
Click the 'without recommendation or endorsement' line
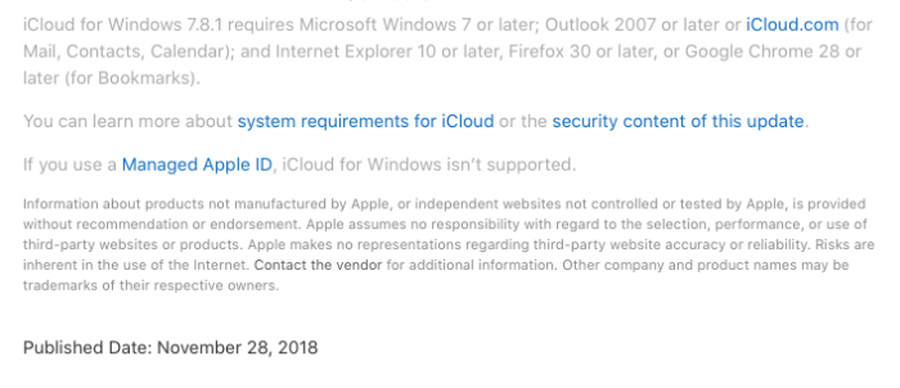click(445, 224)
